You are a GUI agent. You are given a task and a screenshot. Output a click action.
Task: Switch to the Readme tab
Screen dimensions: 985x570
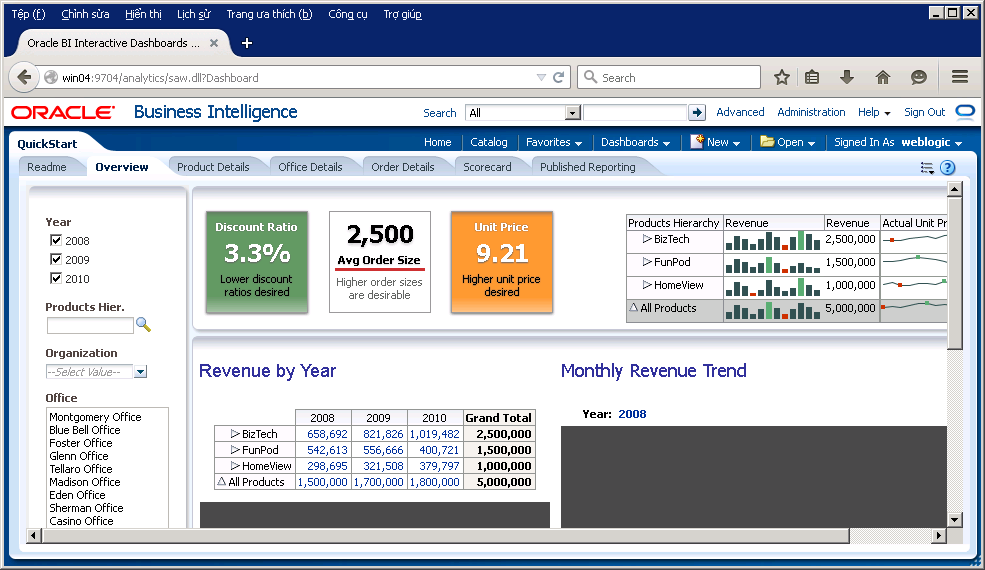click(46, 167)
